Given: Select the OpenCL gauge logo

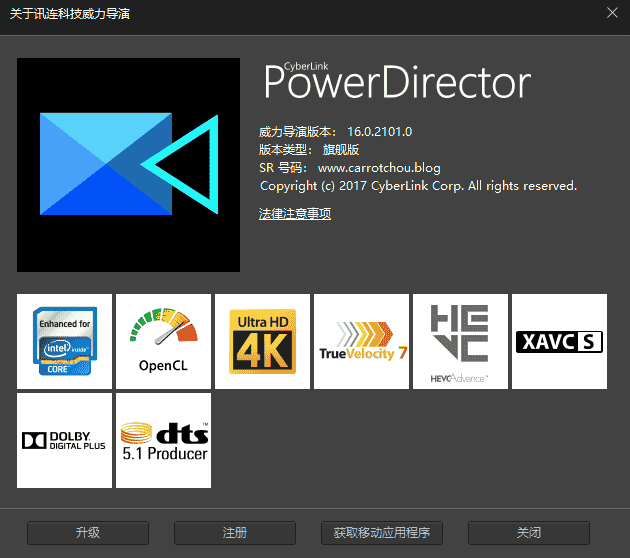Looking at the screenshot, I should (163, 341).
